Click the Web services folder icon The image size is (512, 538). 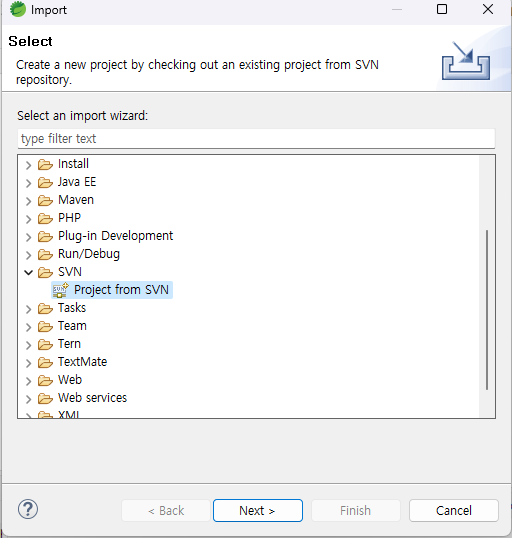pos(45,398)
